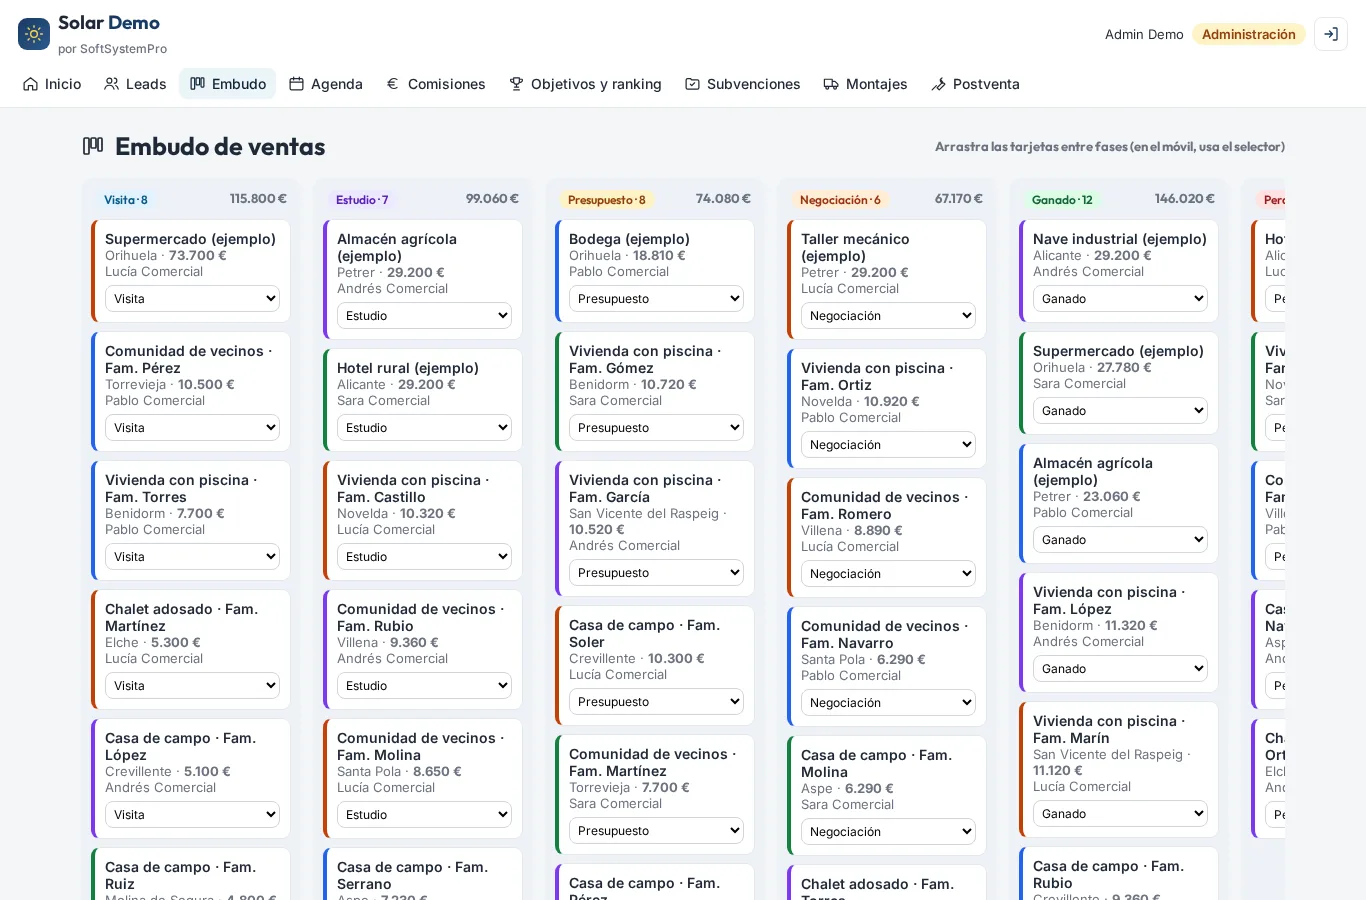This screenshot has width=1366, height=900.
Task: Click the Presupuesto · 8 phase badge
Action: coord(607,200)
